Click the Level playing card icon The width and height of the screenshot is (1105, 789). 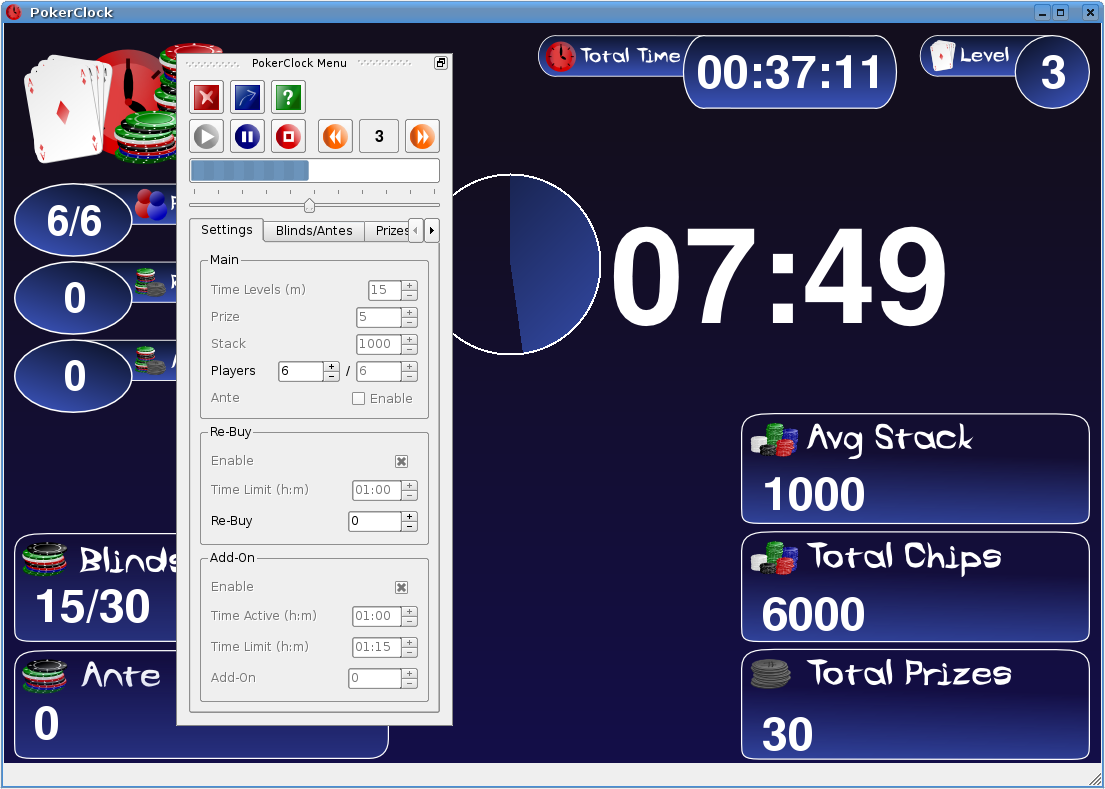click(x=942, y=56)
